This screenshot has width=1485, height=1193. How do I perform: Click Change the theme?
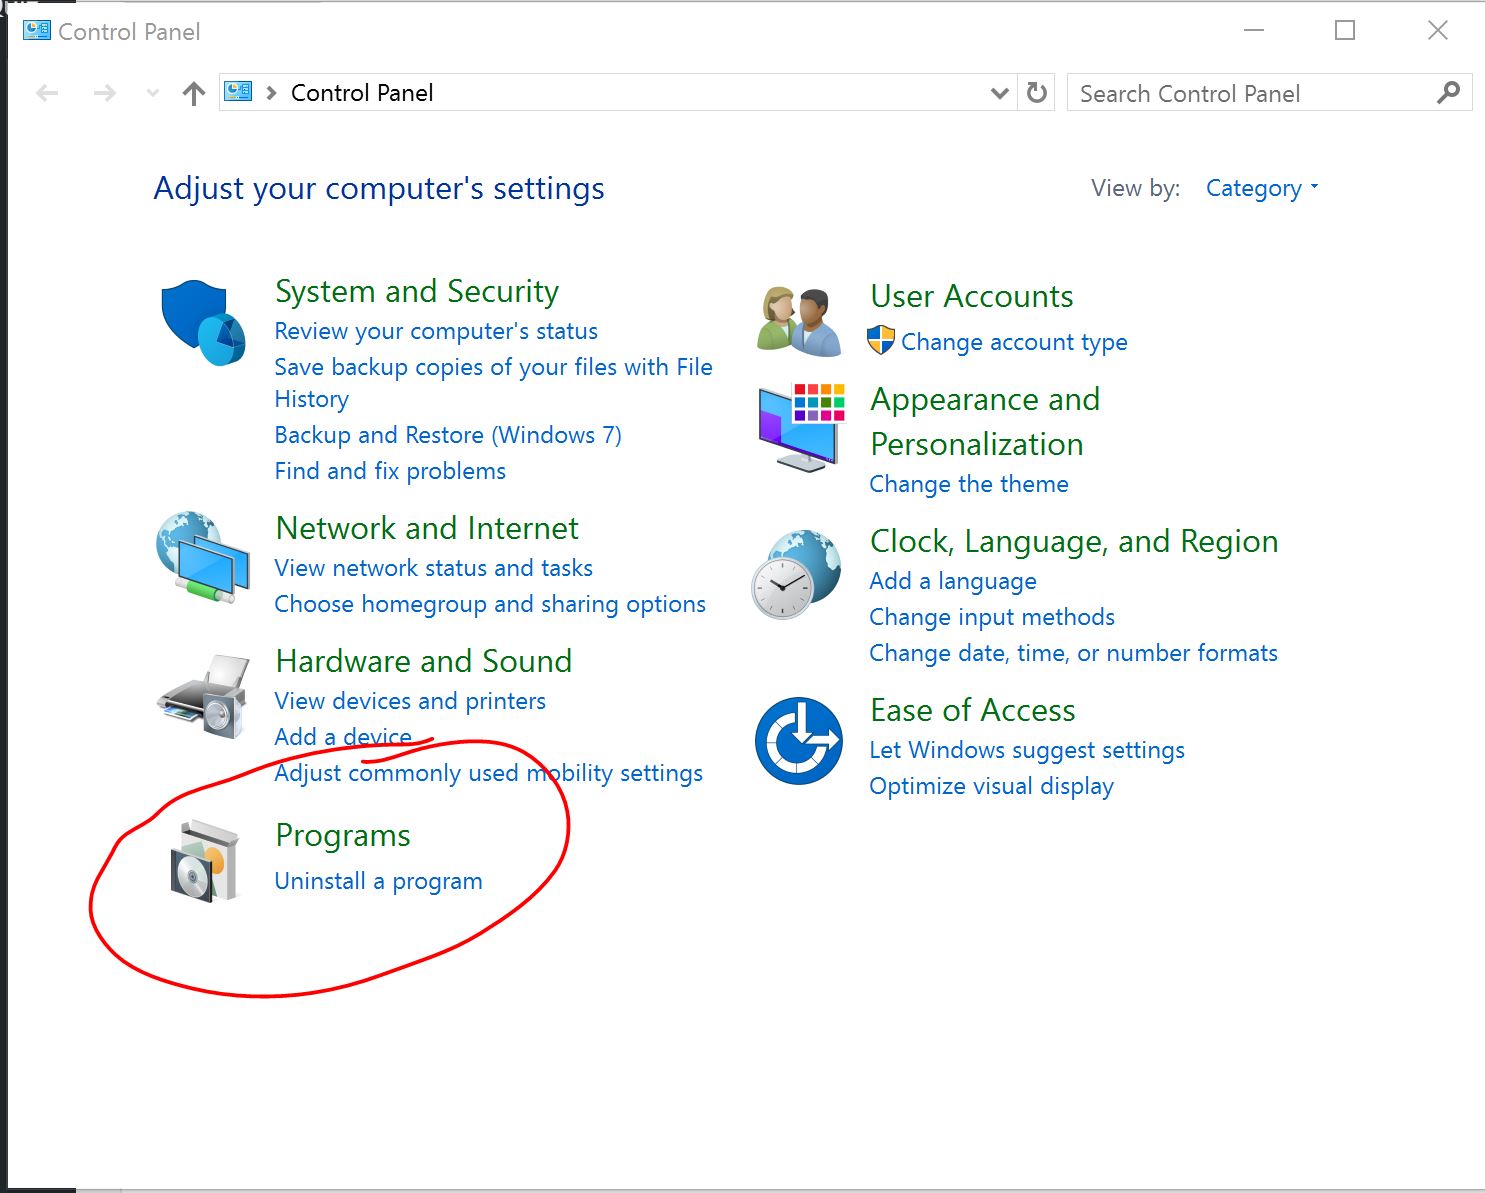point(969,484)
